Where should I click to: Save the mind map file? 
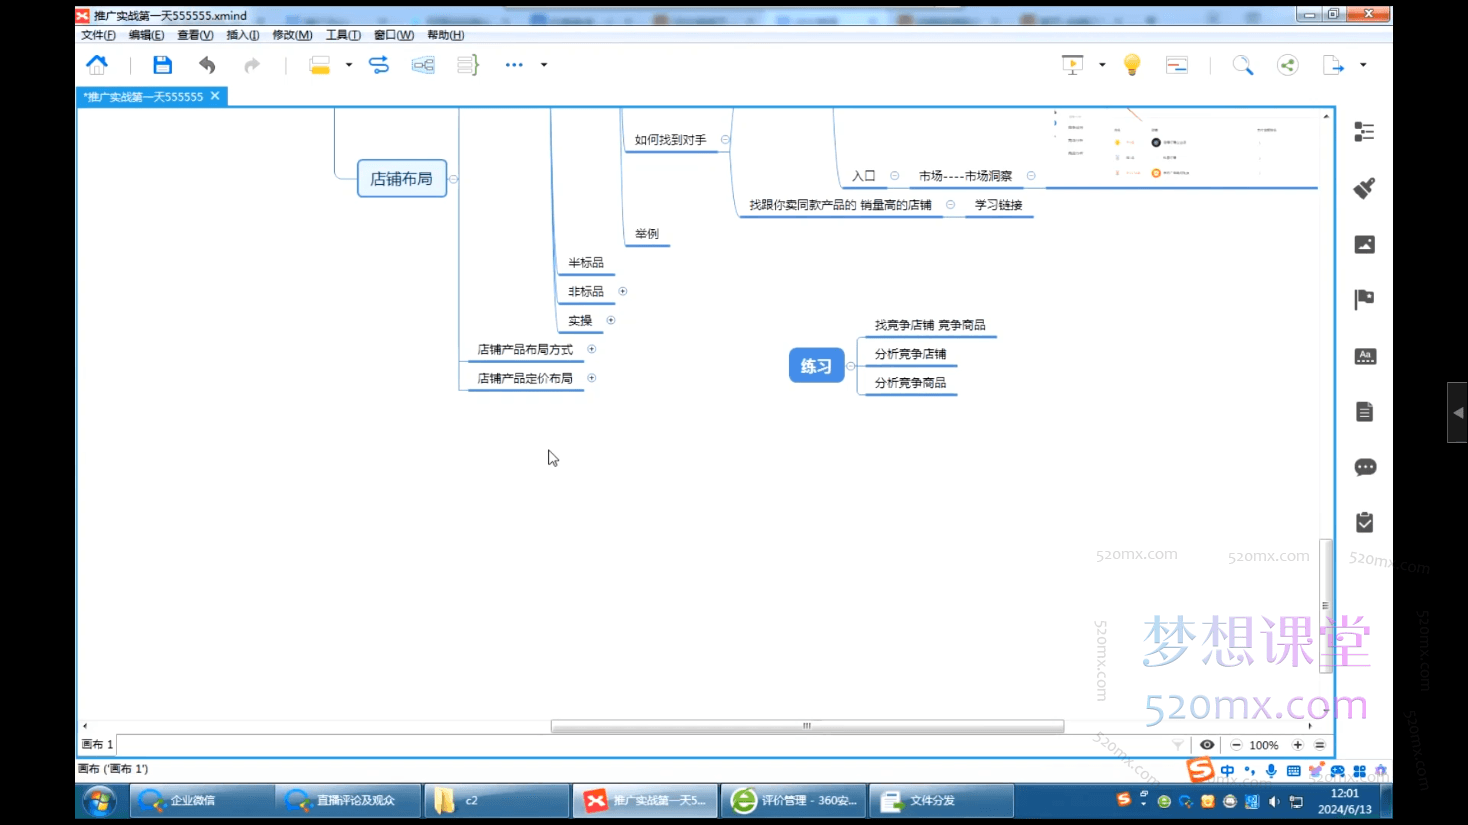(x=162, y=65)
